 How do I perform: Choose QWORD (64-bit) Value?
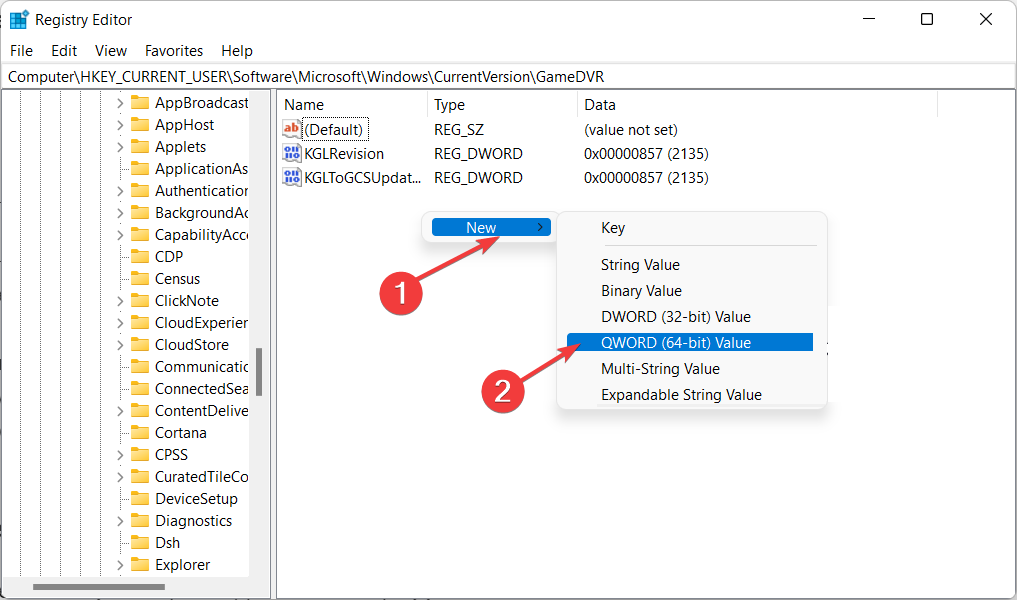689,342
